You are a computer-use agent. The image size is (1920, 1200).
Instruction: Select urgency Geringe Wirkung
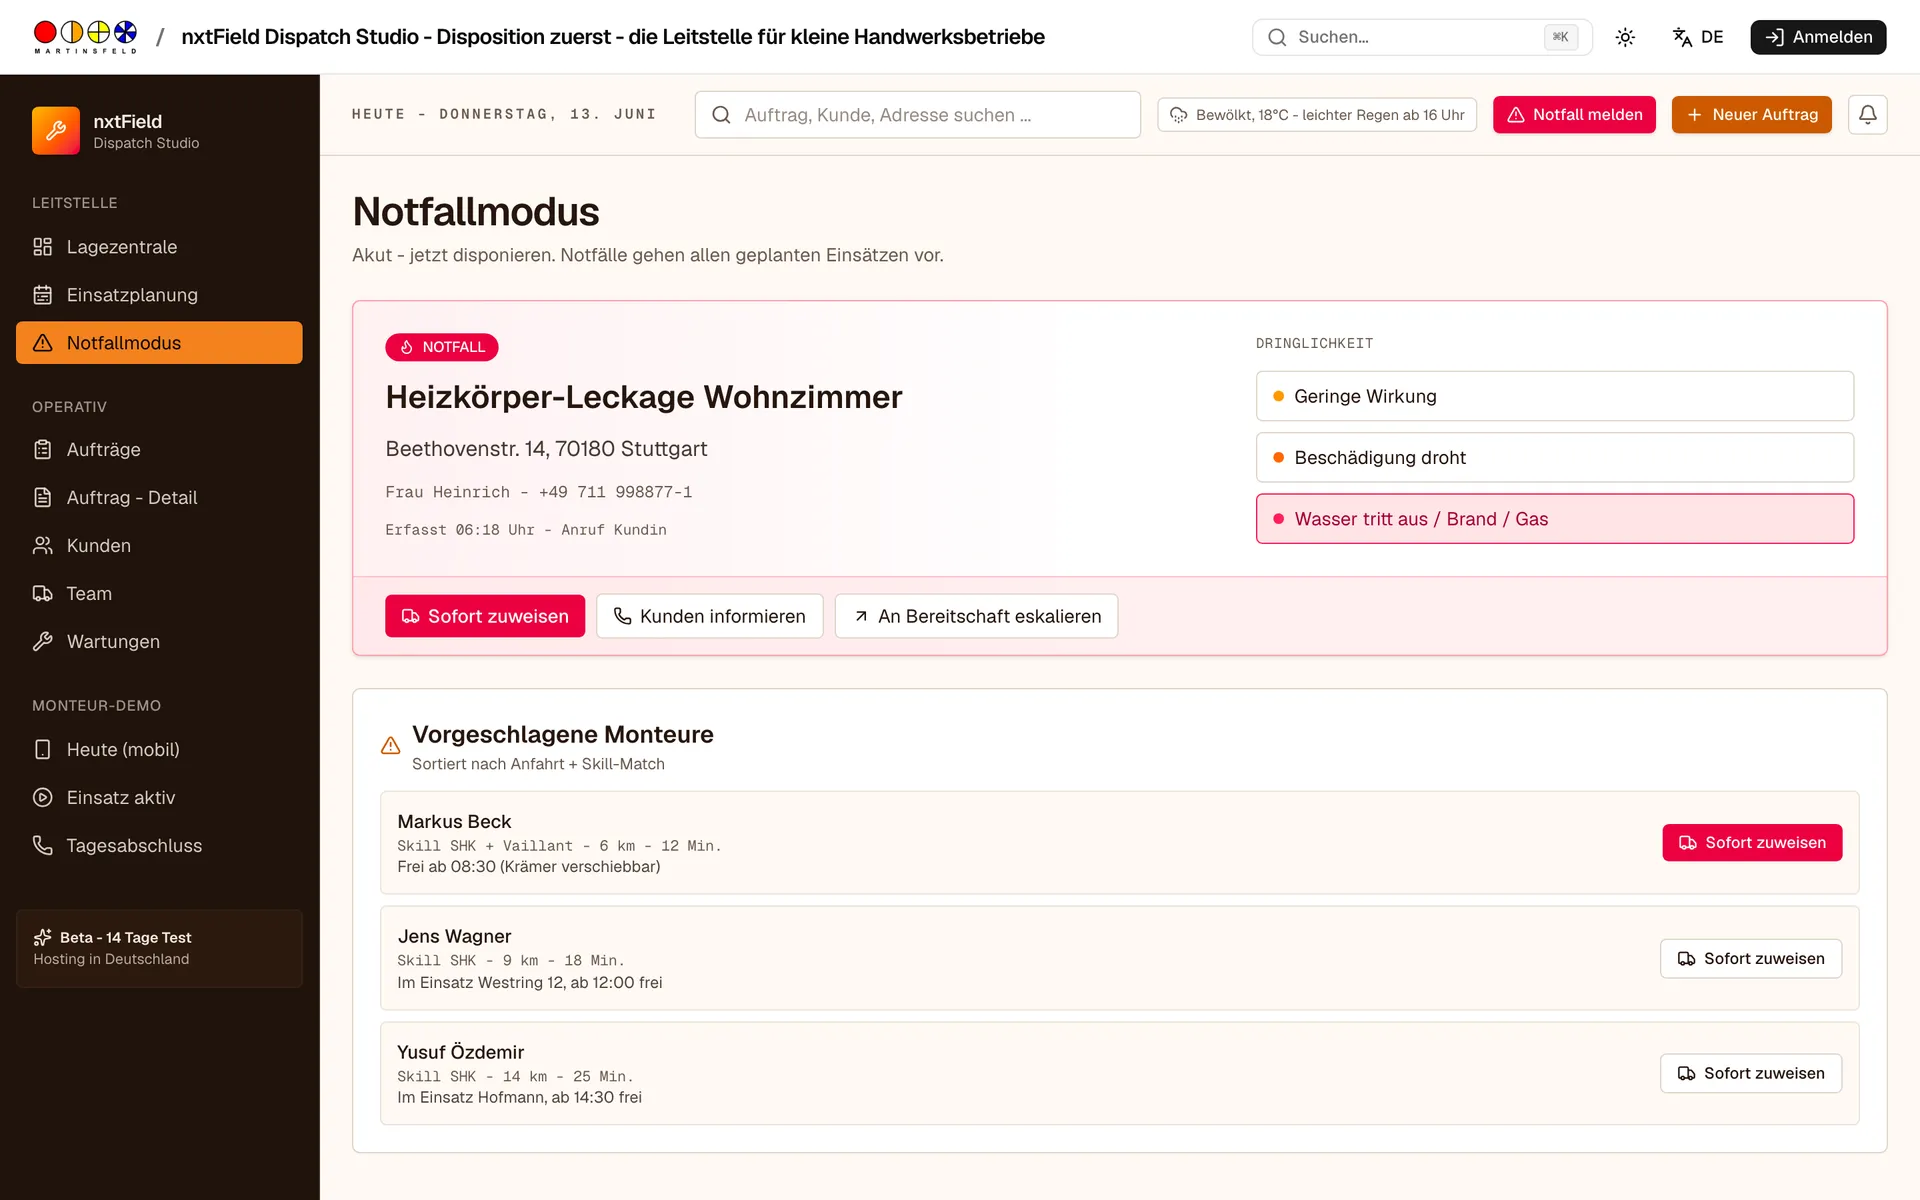click(x=1555, y=396)
